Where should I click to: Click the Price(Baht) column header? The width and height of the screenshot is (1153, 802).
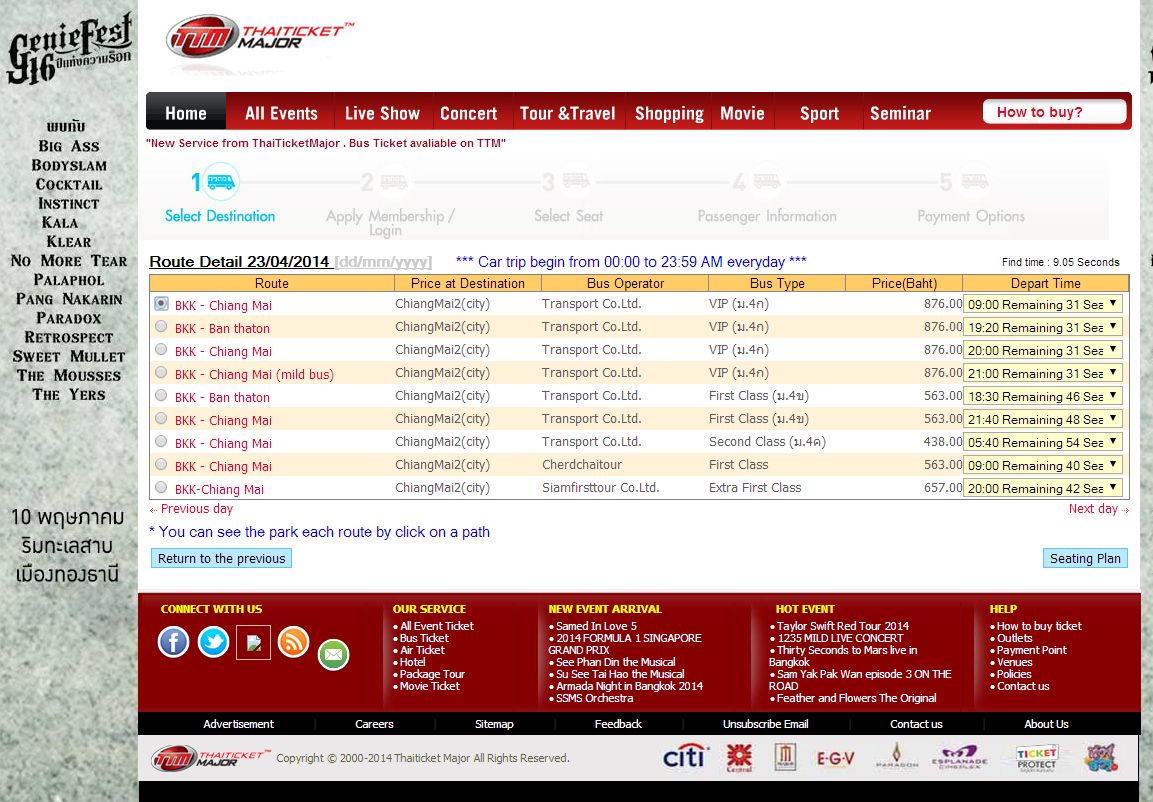(904, 283)
